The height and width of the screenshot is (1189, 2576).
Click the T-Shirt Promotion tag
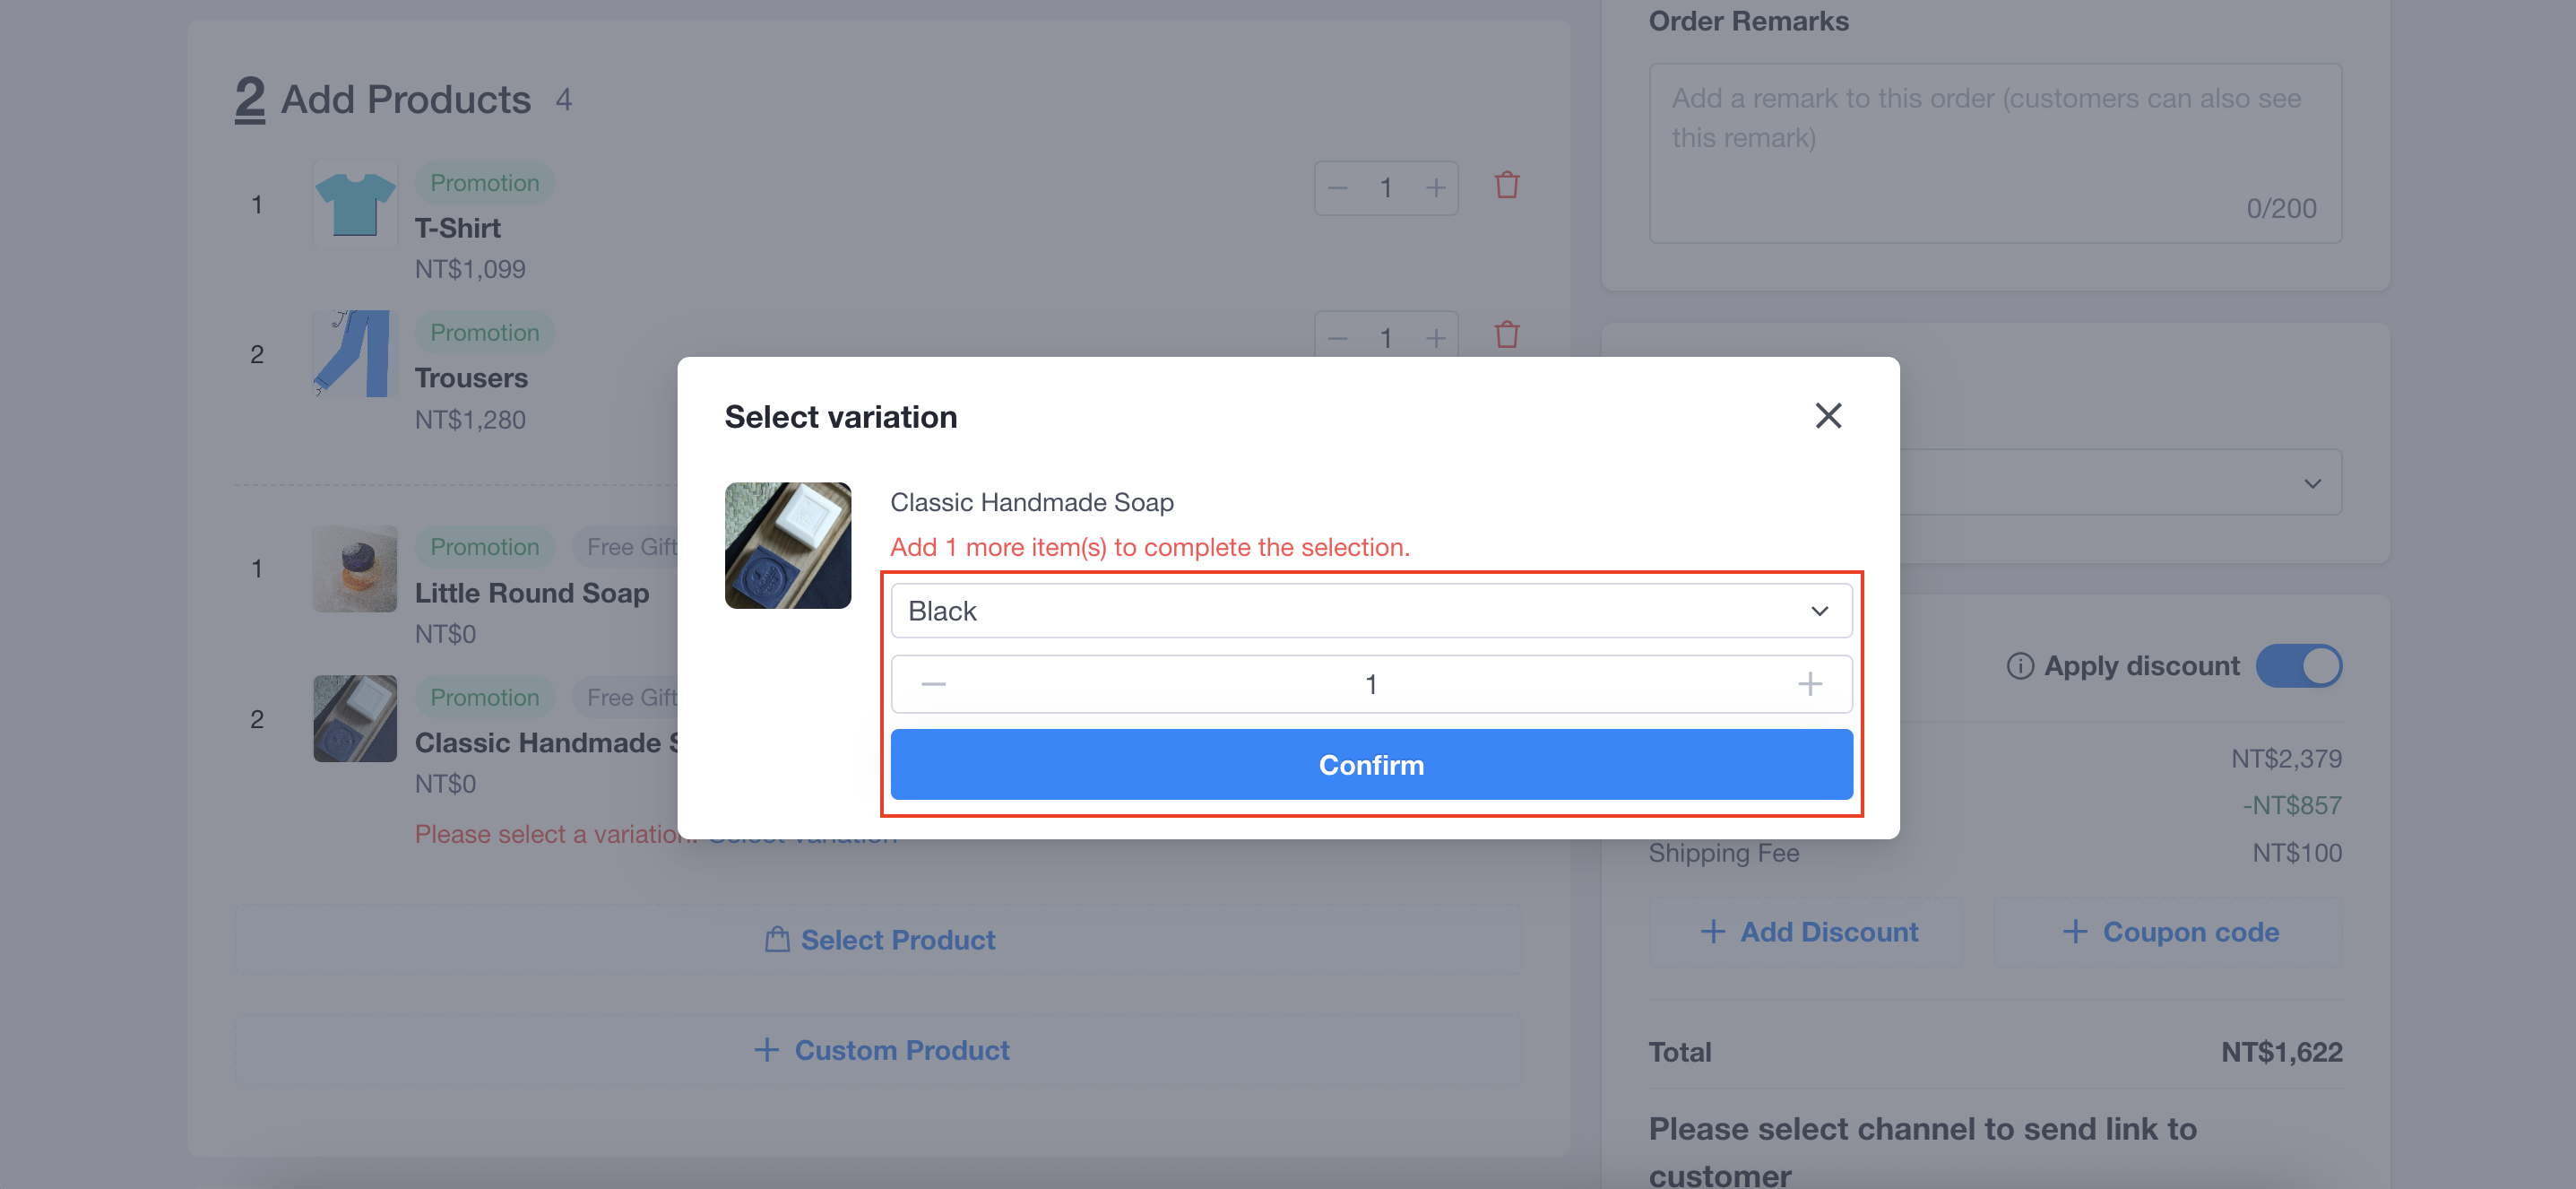pyautogui.click(x=484, y=183)
